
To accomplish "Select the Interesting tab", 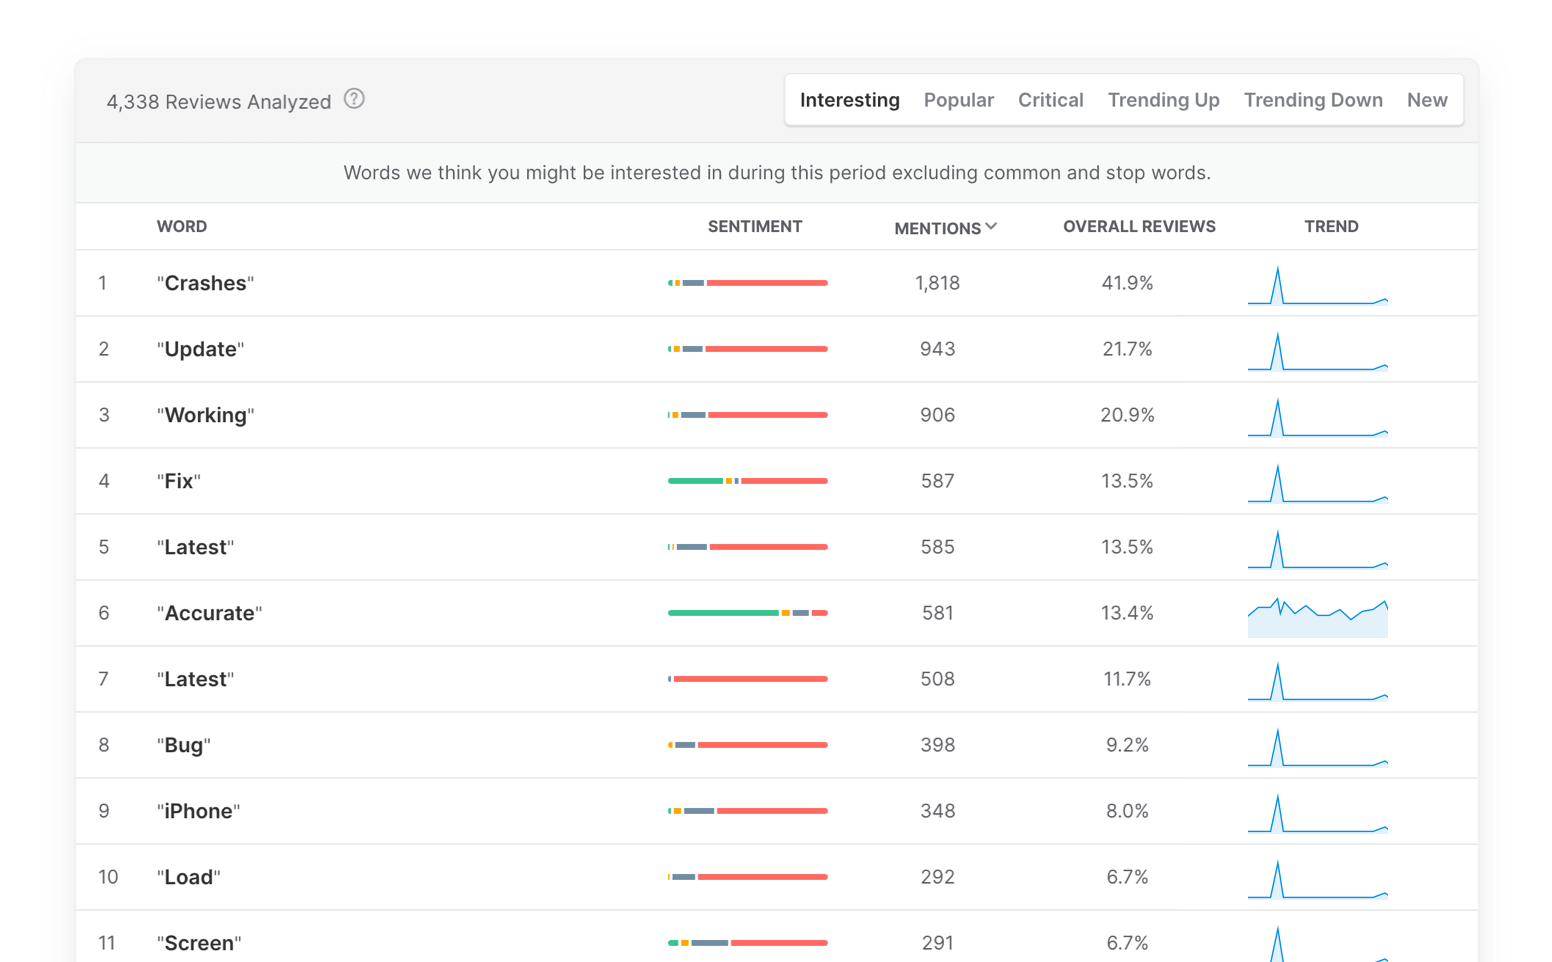I will (850, 100).
